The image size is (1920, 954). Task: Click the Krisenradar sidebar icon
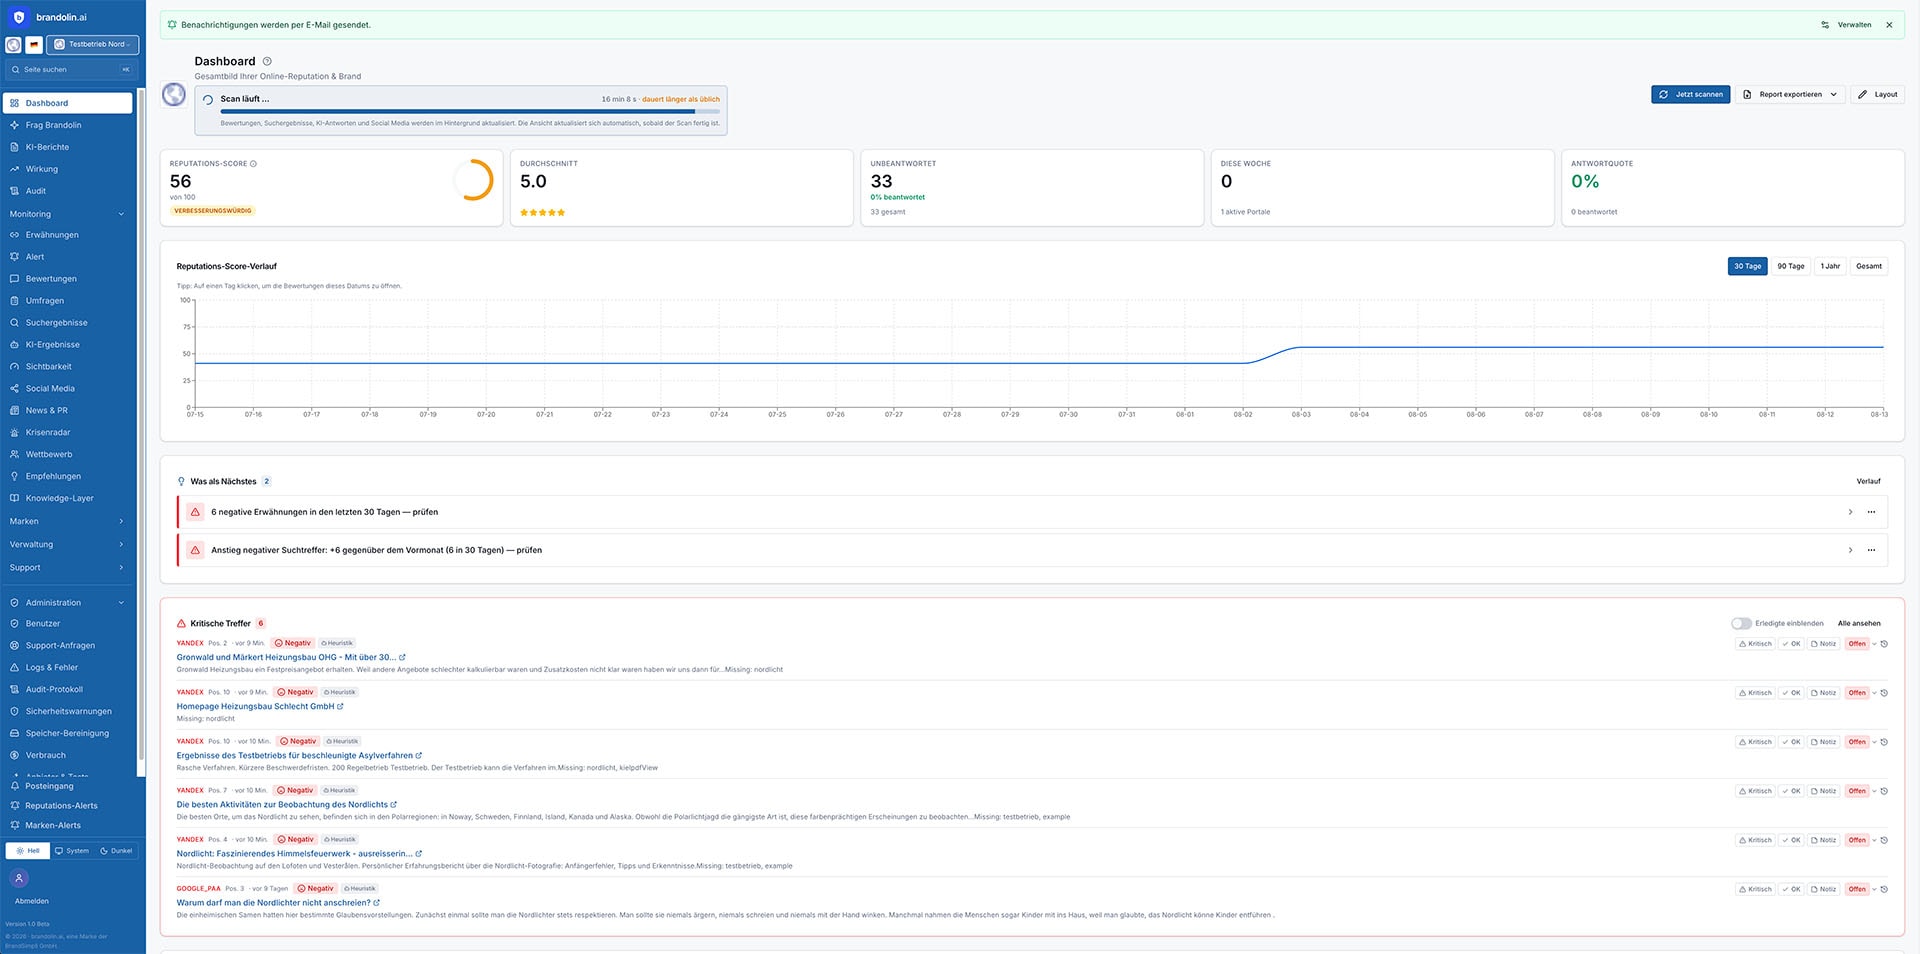tap(14, 432)
